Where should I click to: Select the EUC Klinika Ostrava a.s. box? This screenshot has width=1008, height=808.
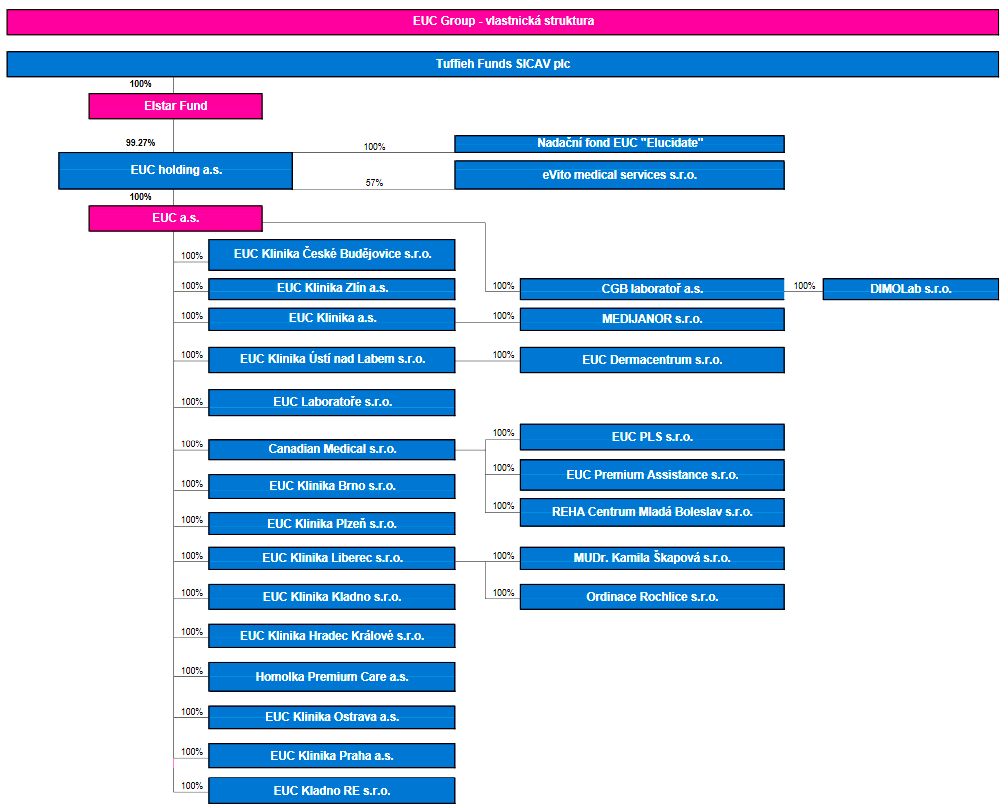click(332, 717)
